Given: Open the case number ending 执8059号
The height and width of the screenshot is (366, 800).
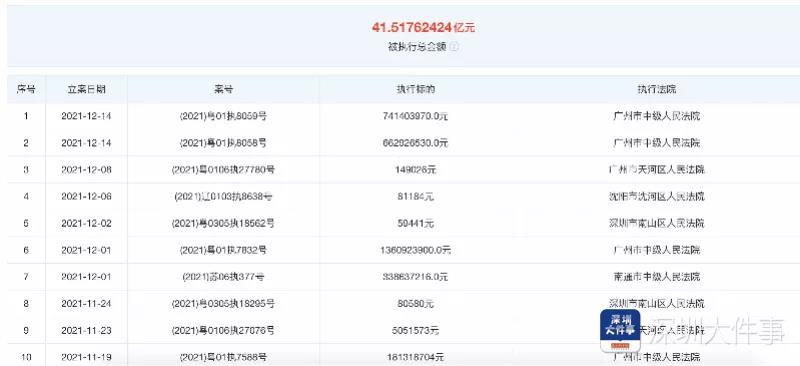Looking at the screenshot, I should click(x=223, y=116).
